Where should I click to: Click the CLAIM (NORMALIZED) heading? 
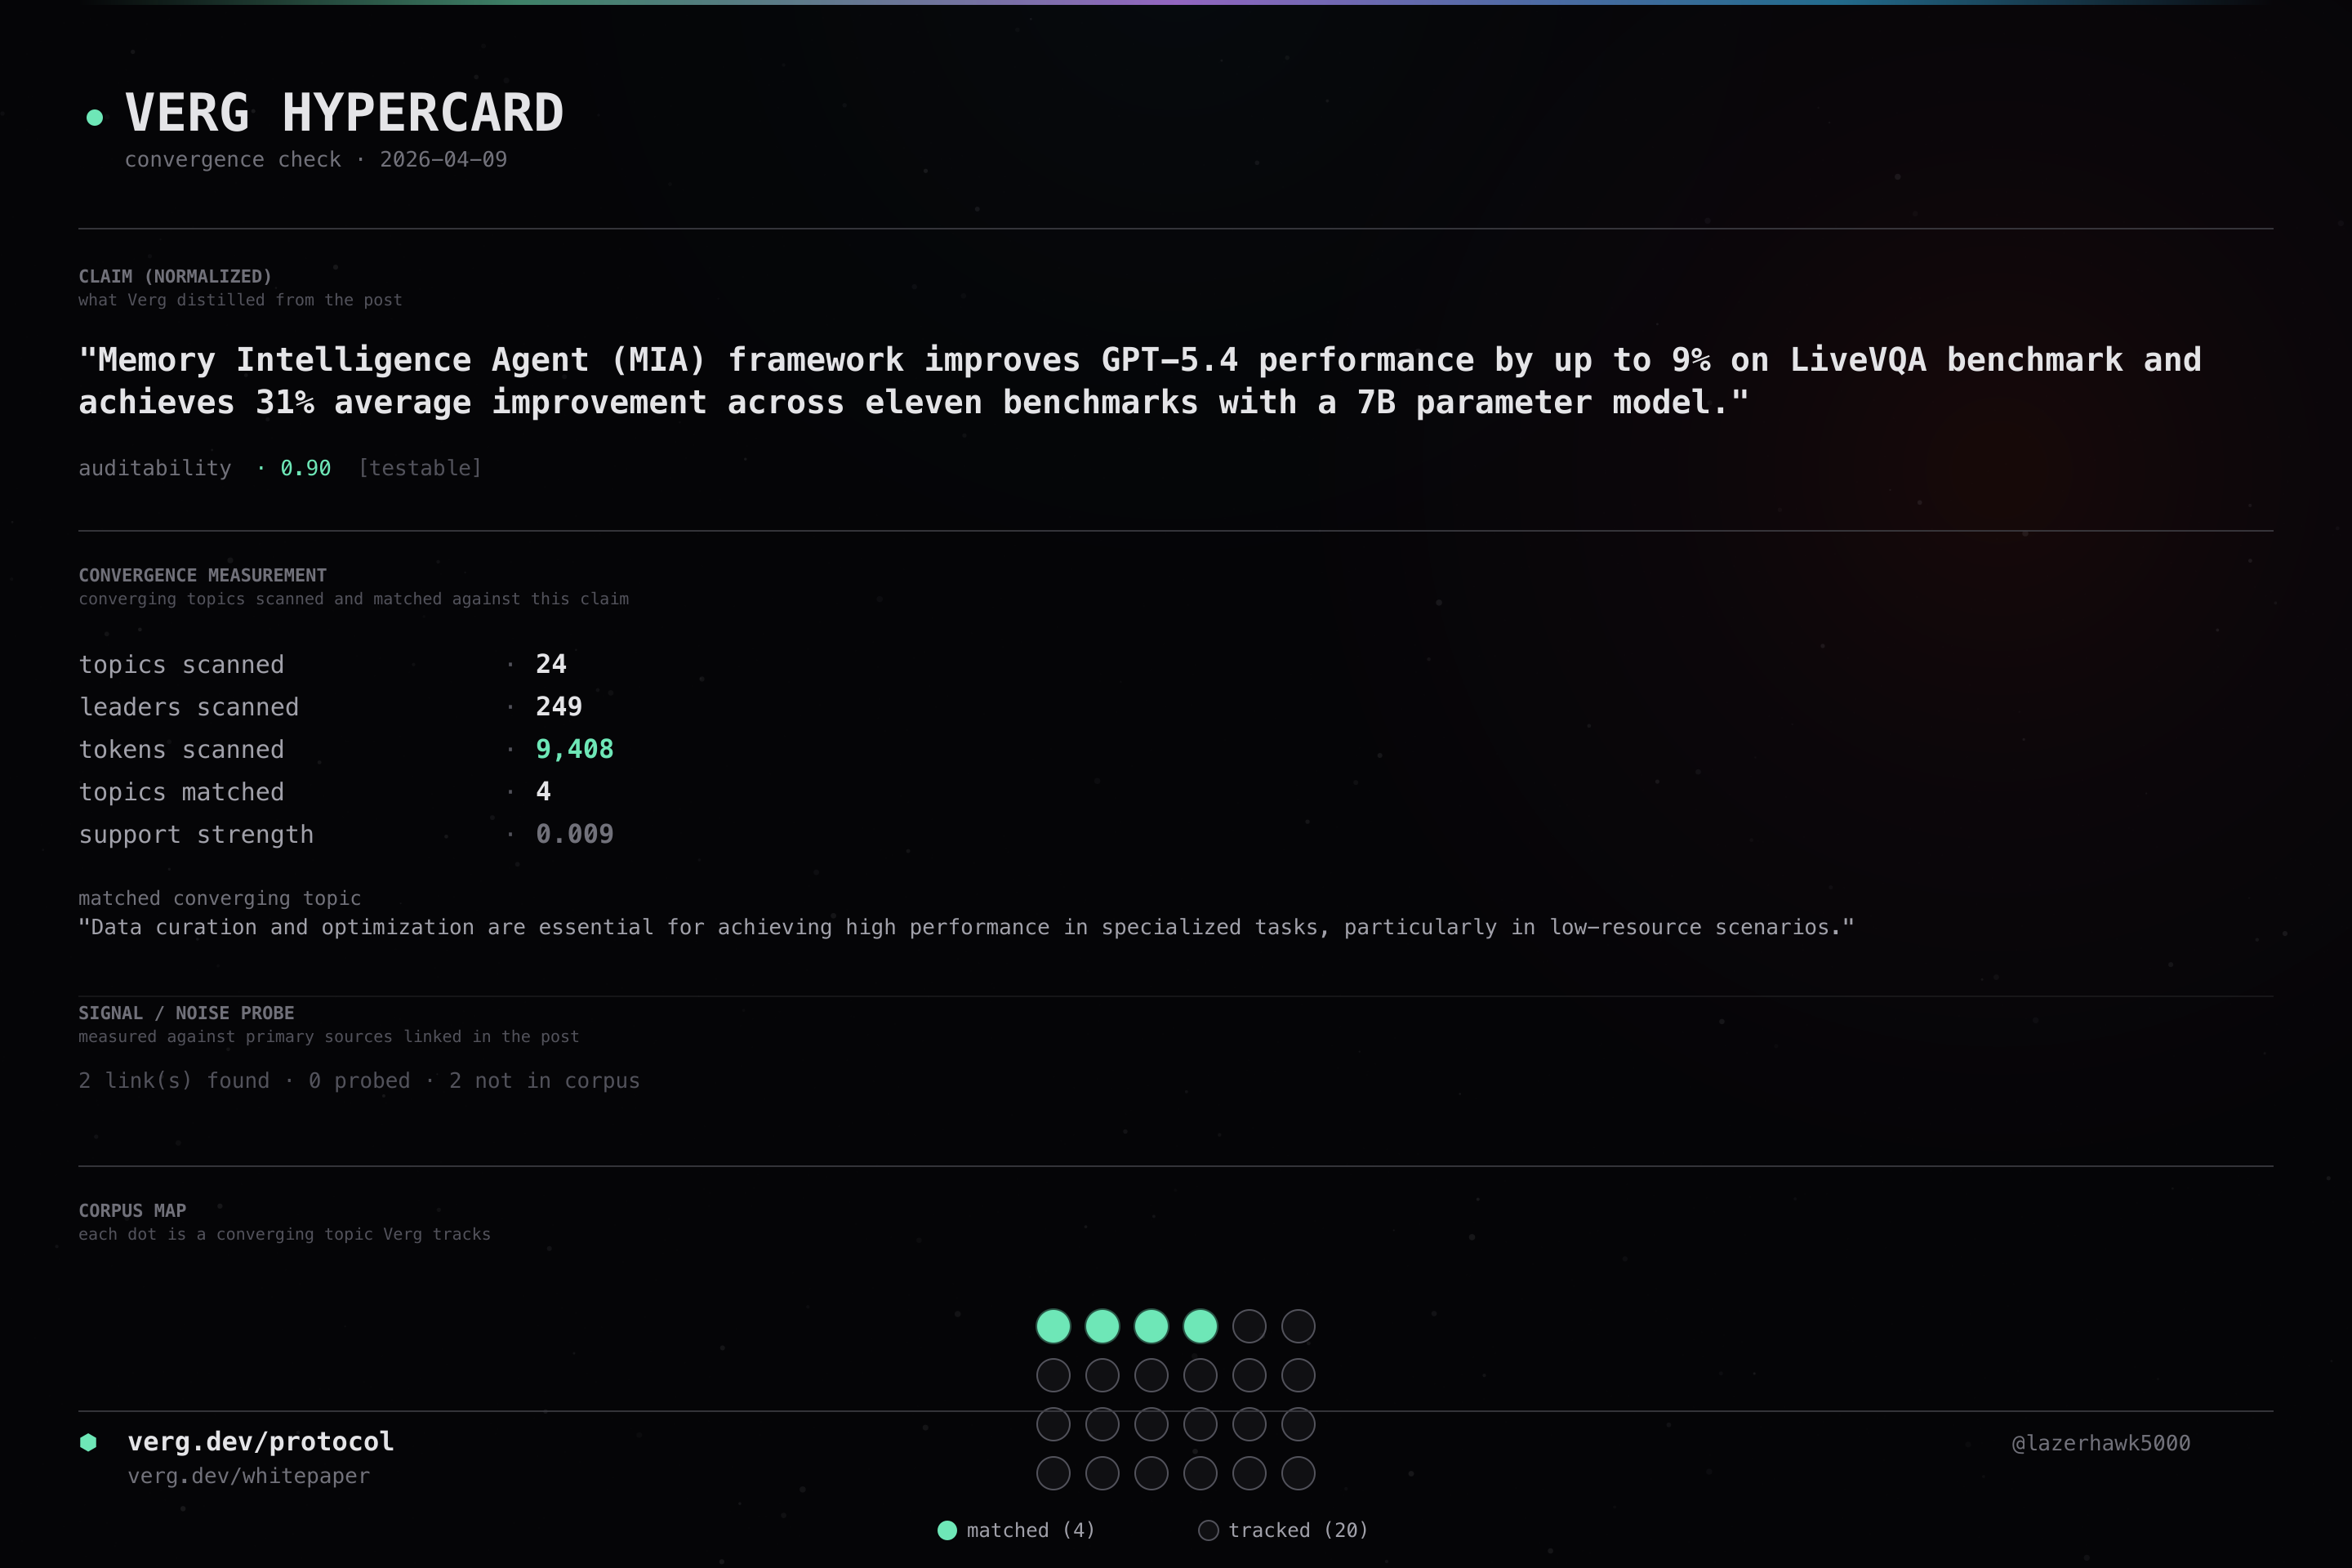tap(175, 276)
